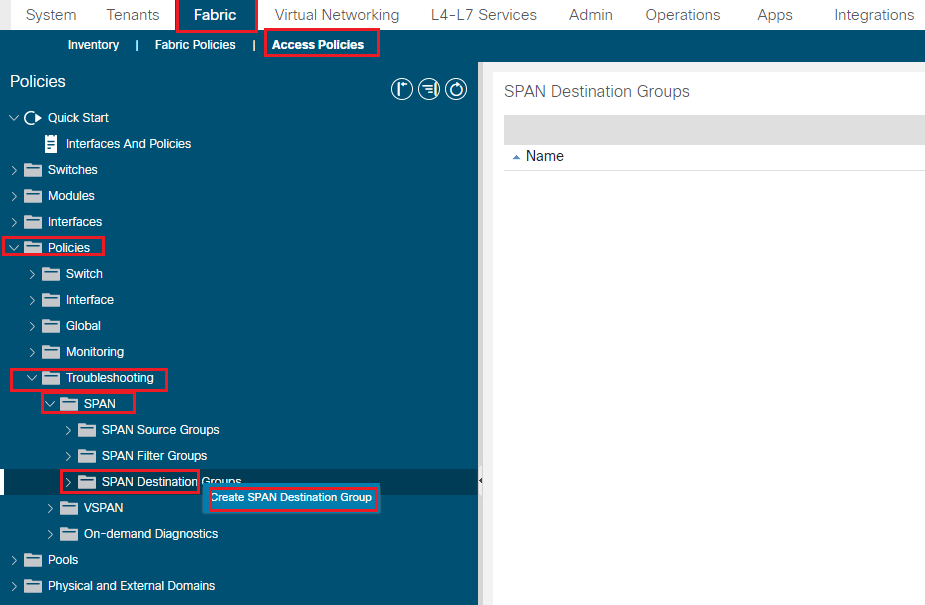Click the Switches folder icon
This screenshot has height=605, width=925.
[x=33, y=170]
